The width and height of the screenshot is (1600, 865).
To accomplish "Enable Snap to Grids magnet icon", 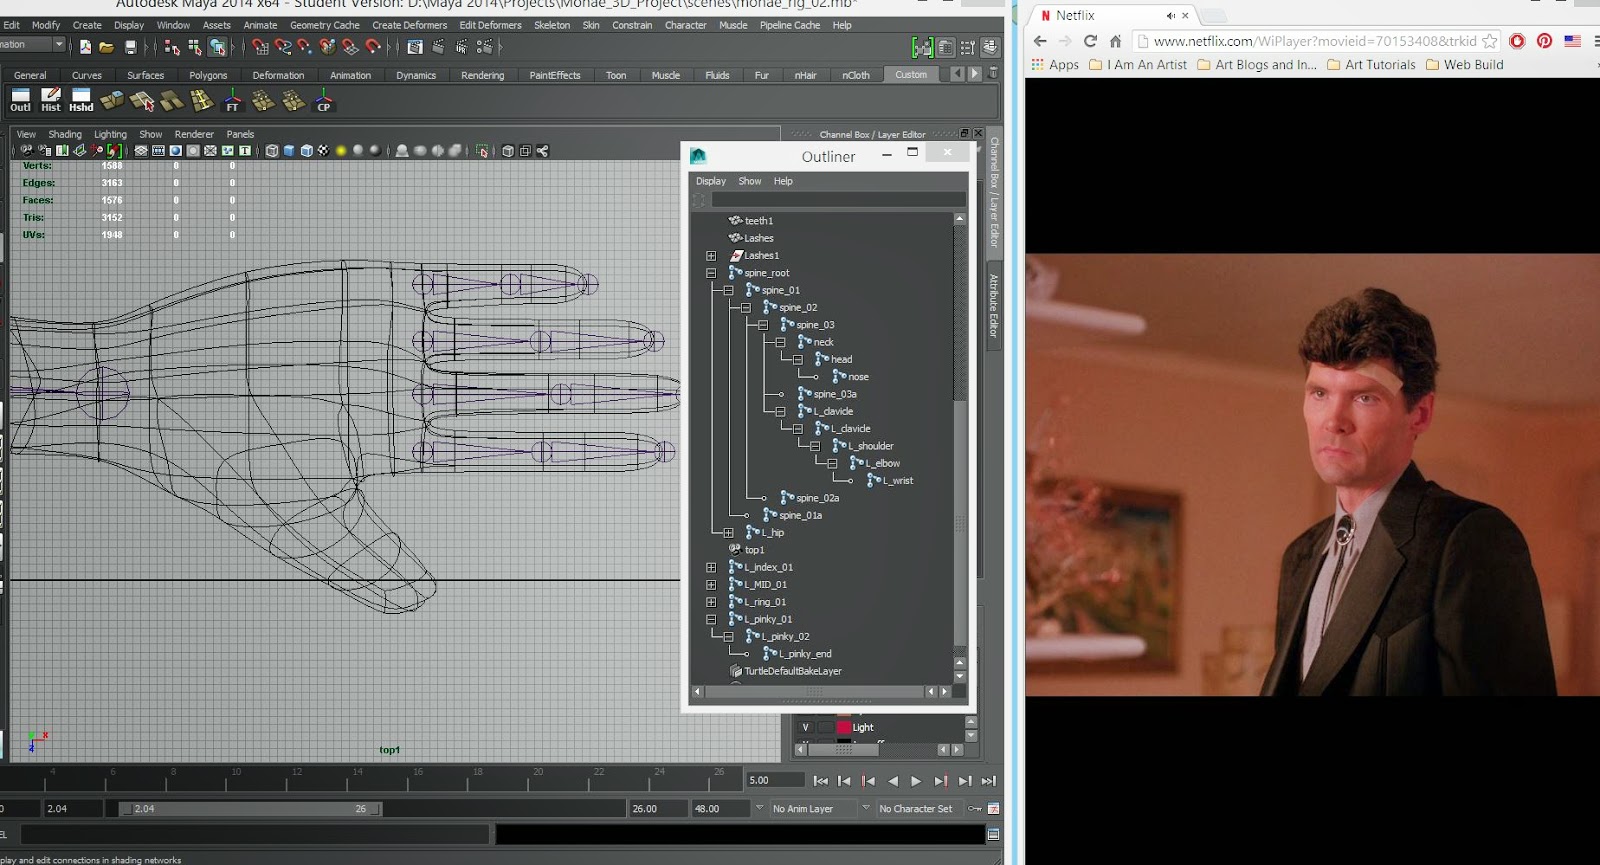I will pyautogui.click(x=260, y=47).
